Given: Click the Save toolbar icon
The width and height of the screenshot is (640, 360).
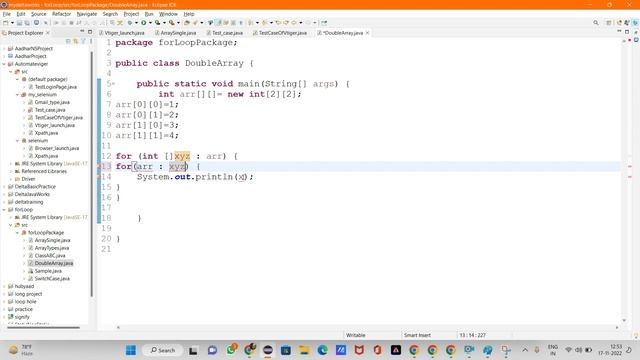Looking at the screenshot, I should [19, 23].
